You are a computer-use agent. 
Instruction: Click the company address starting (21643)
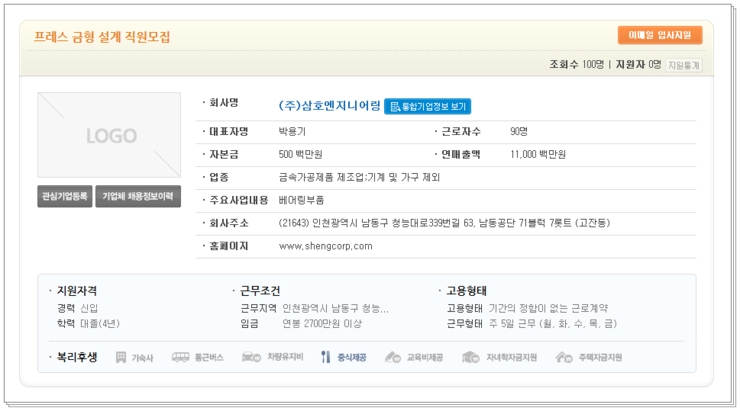(x=444, y=223)
